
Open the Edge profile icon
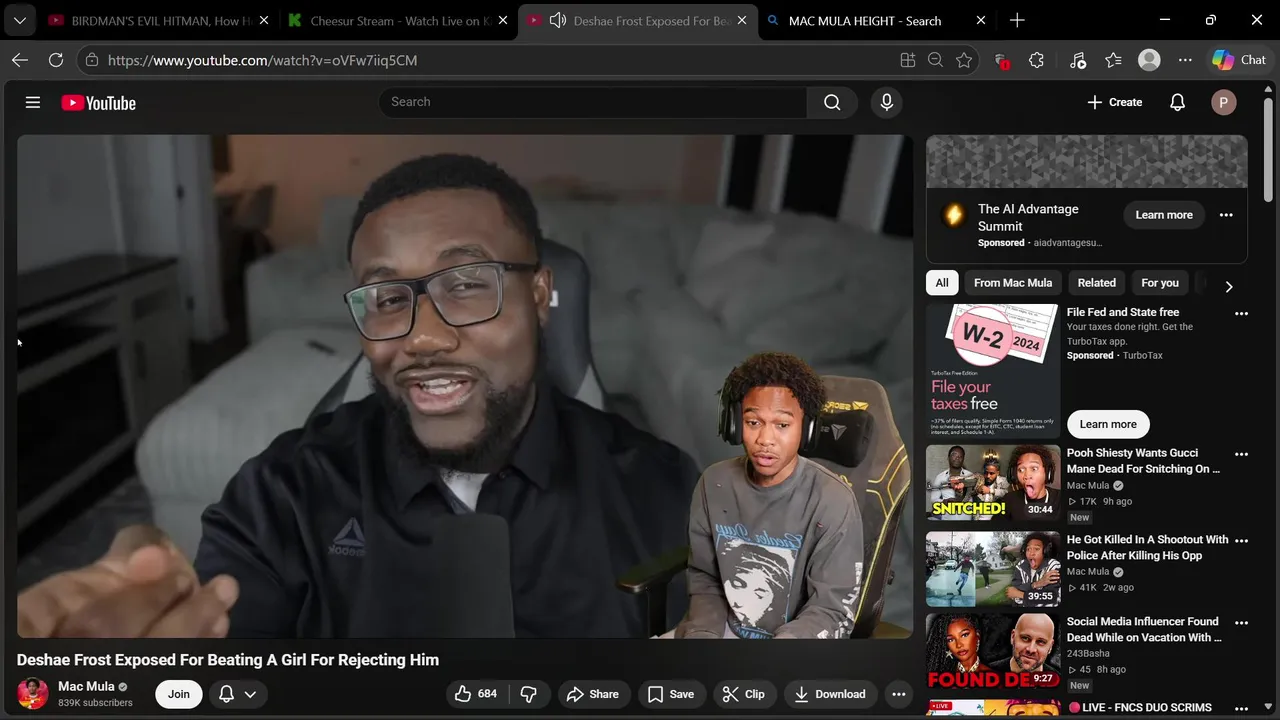[x=1150, y=60]
